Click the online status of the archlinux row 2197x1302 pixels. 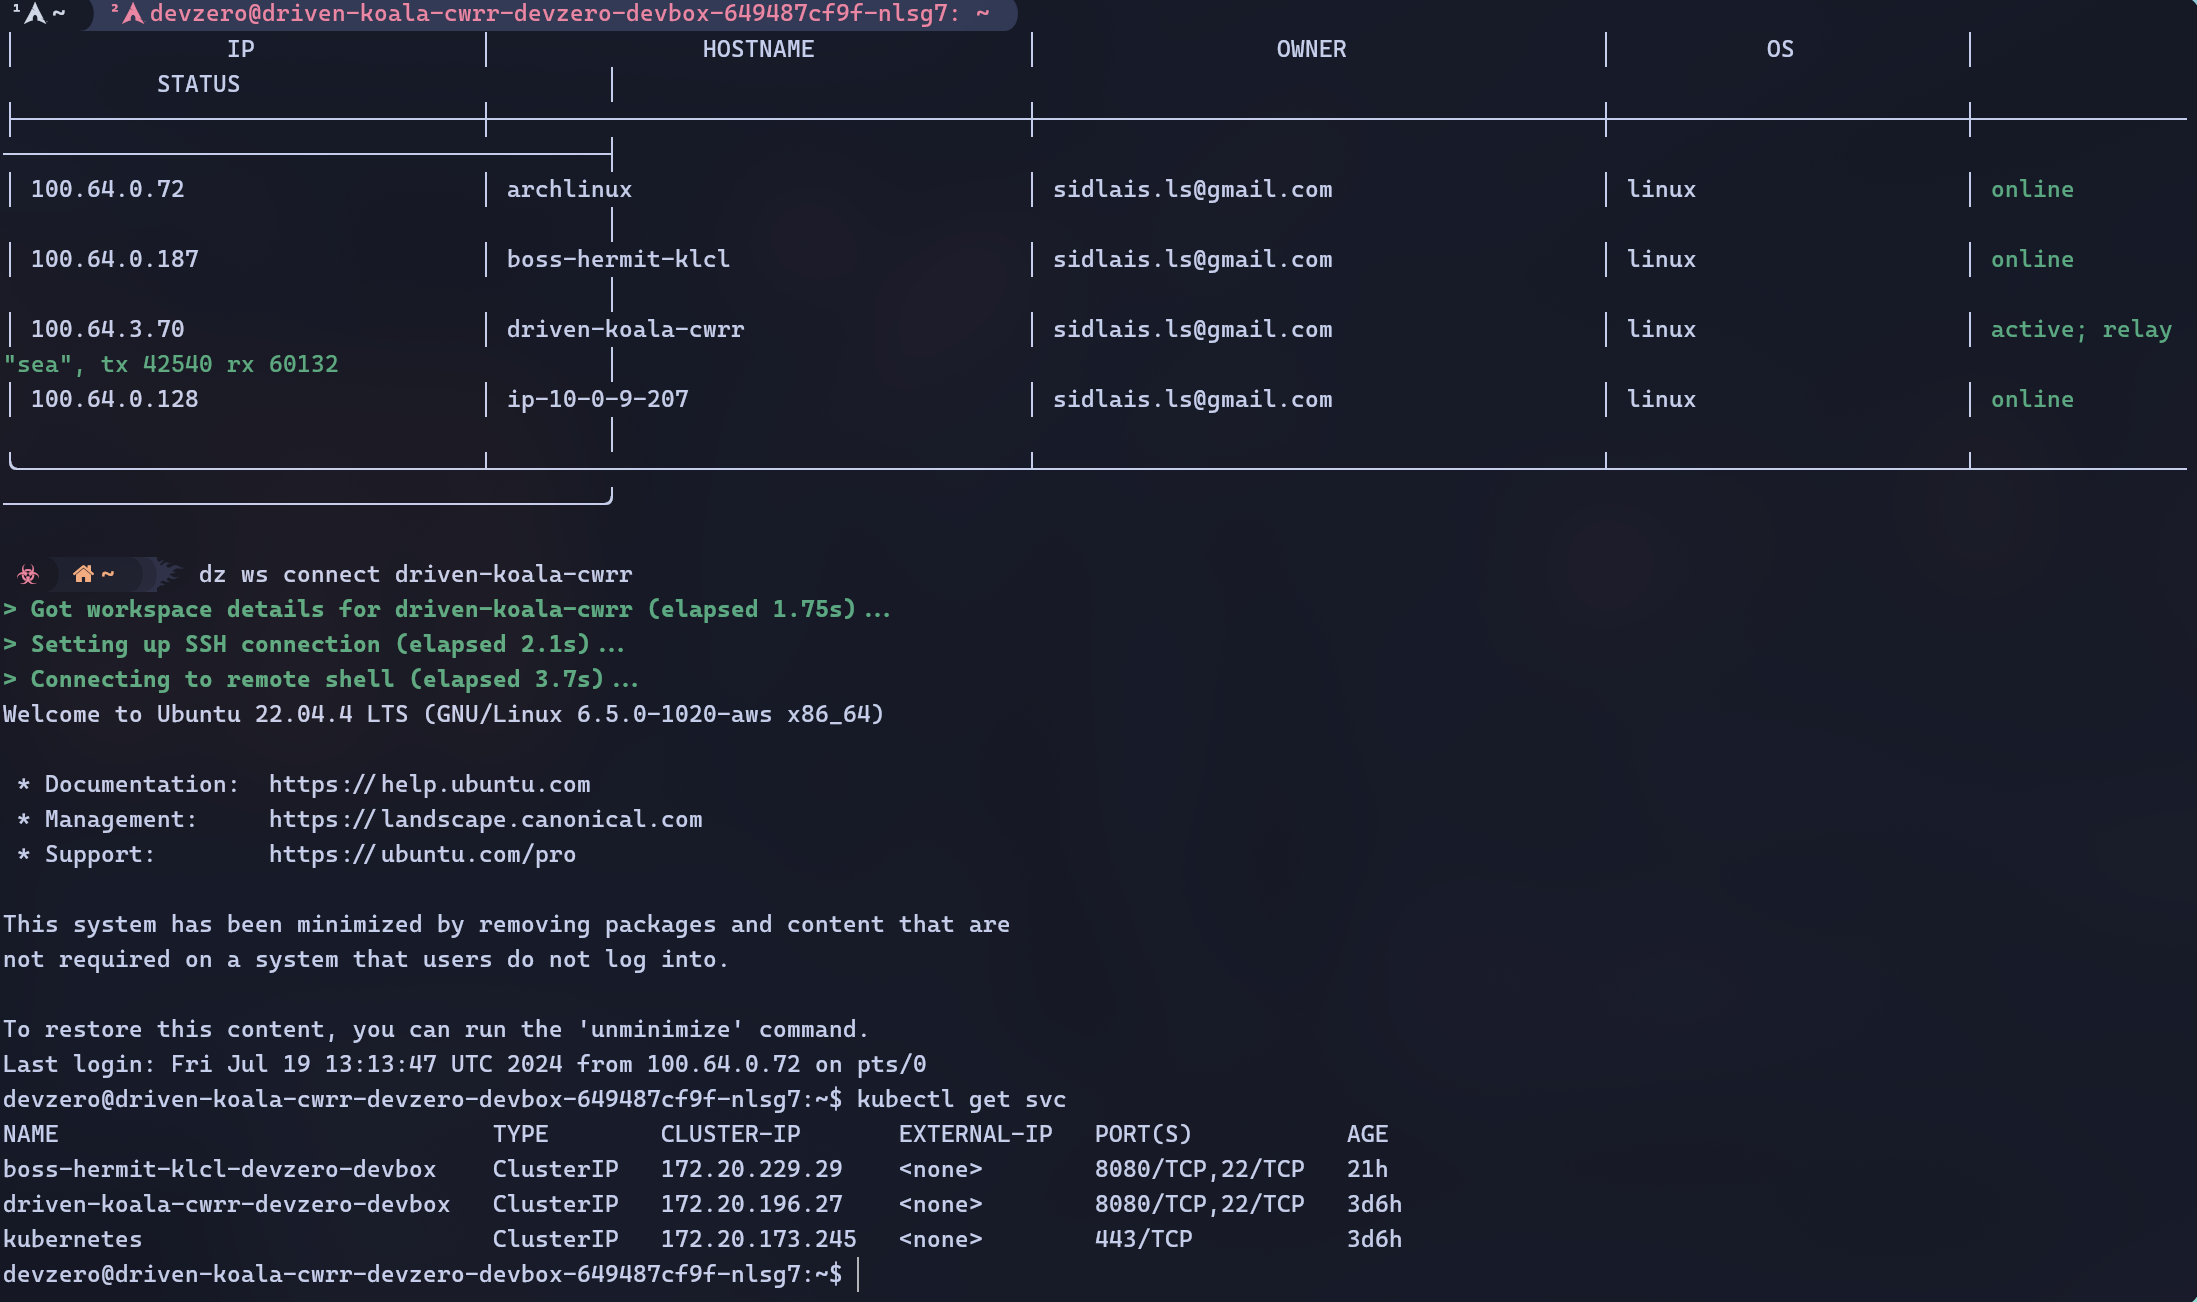2032,189
